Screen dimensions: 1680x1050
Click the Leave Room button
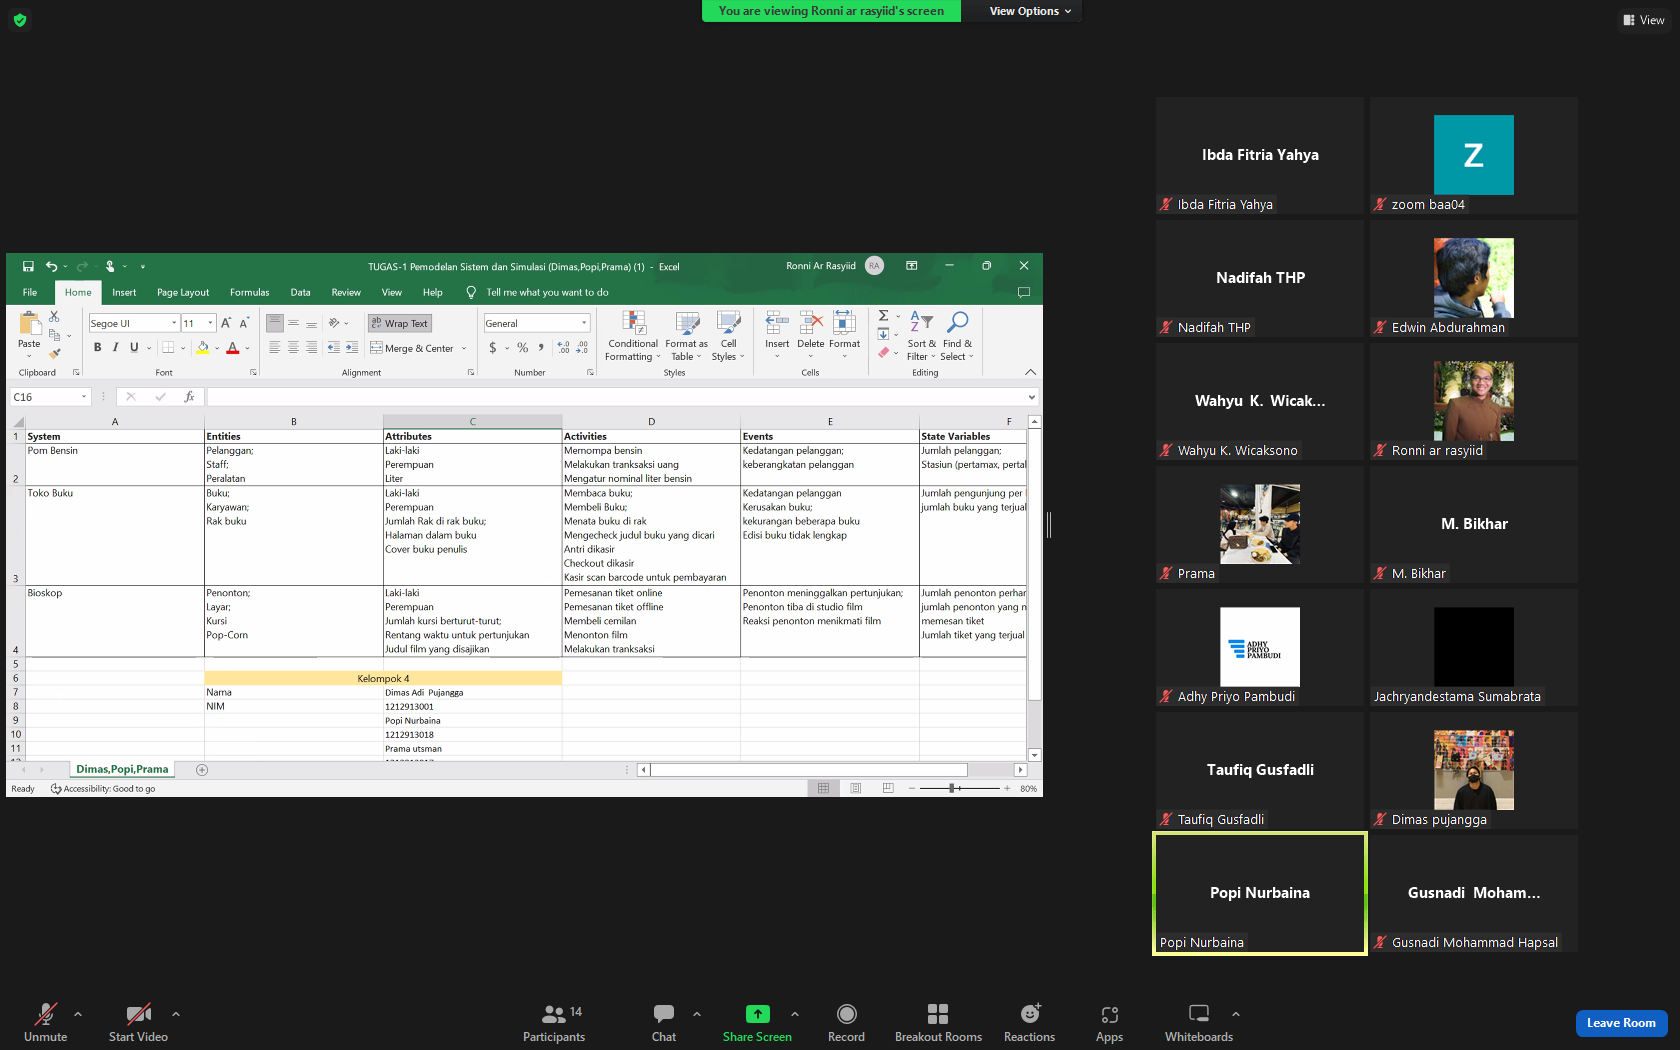1621,1023
